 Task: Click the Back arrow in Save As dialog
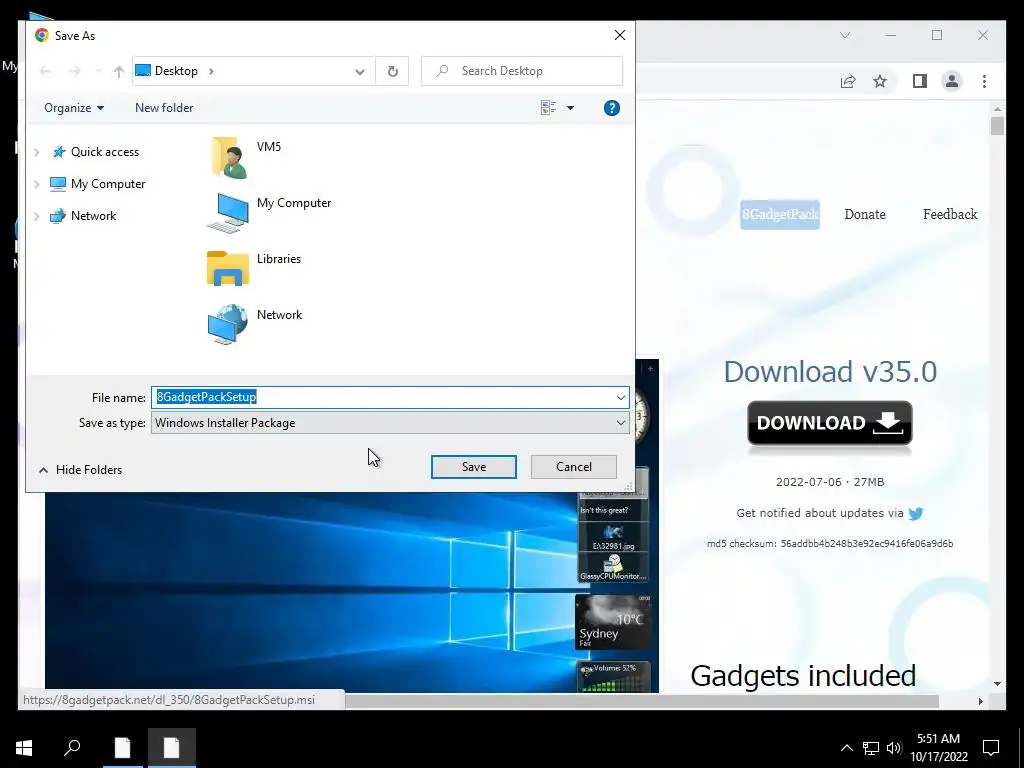click(45, 71)
